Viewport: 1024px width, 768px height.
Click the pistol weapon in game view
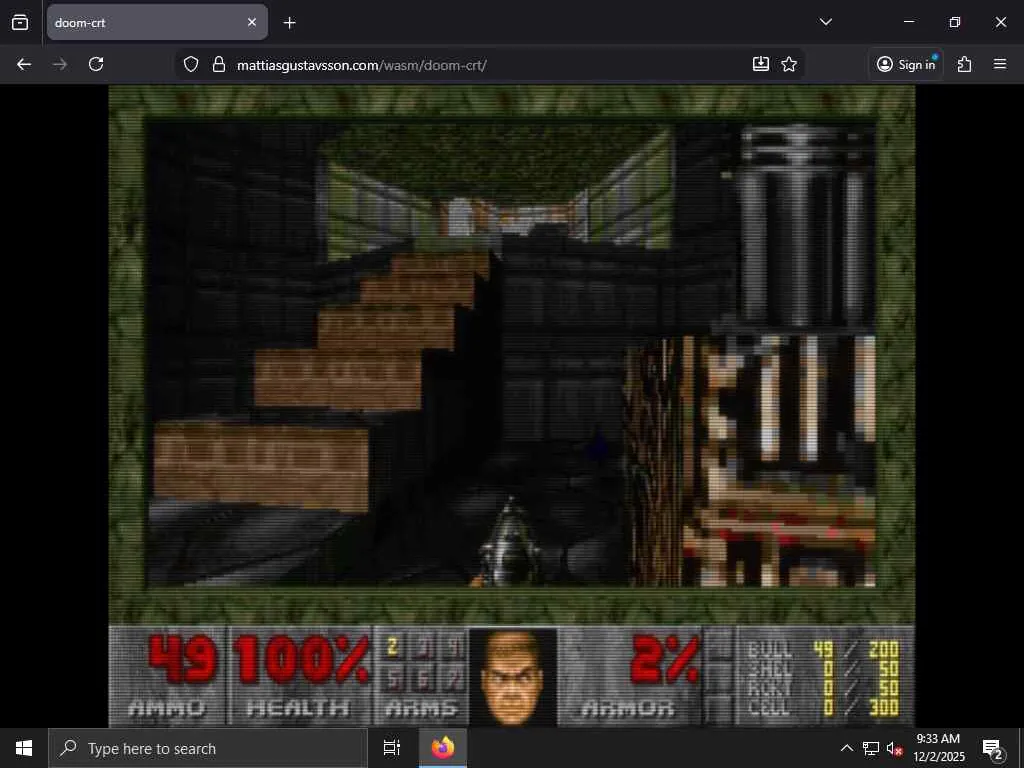tap(509, 542)
